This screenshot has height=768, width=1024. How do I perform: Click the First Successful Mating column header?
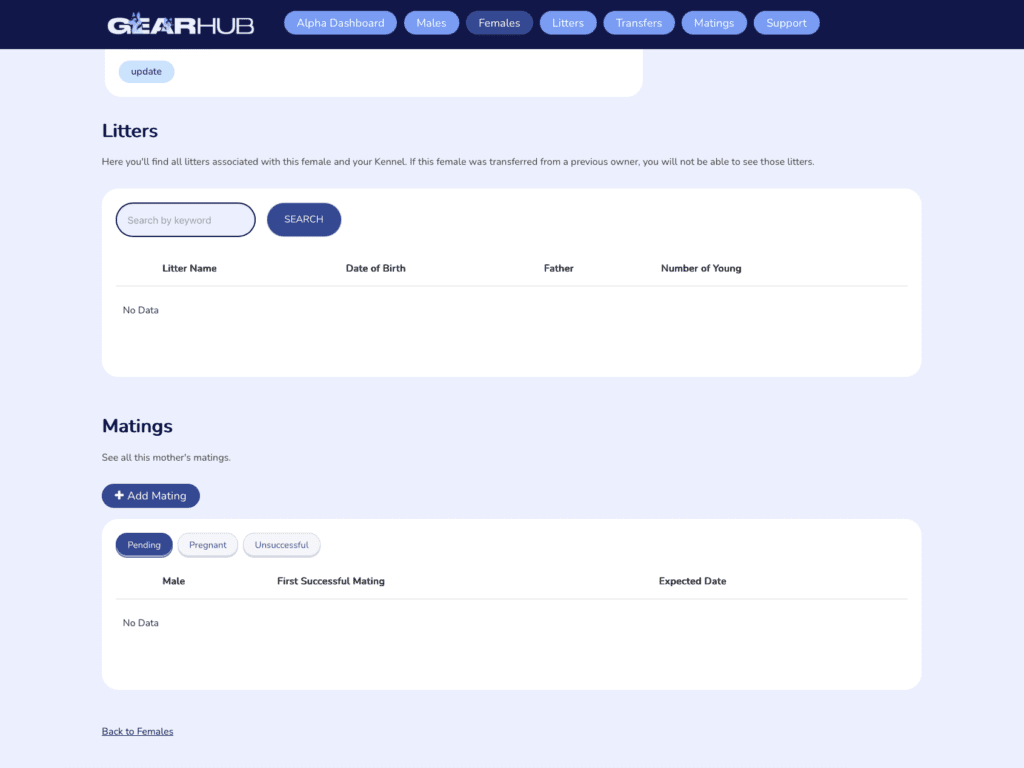tap(330, 581)
